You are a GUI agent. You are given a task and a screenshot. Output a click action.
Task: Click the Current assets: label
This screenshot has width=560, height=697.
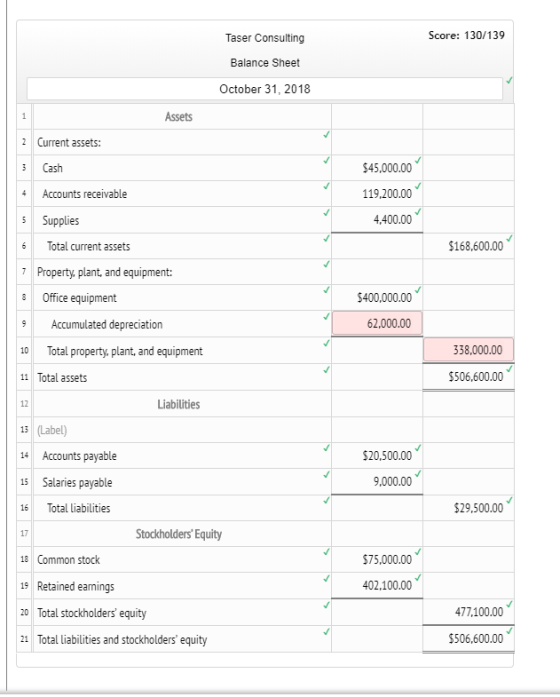69,142
